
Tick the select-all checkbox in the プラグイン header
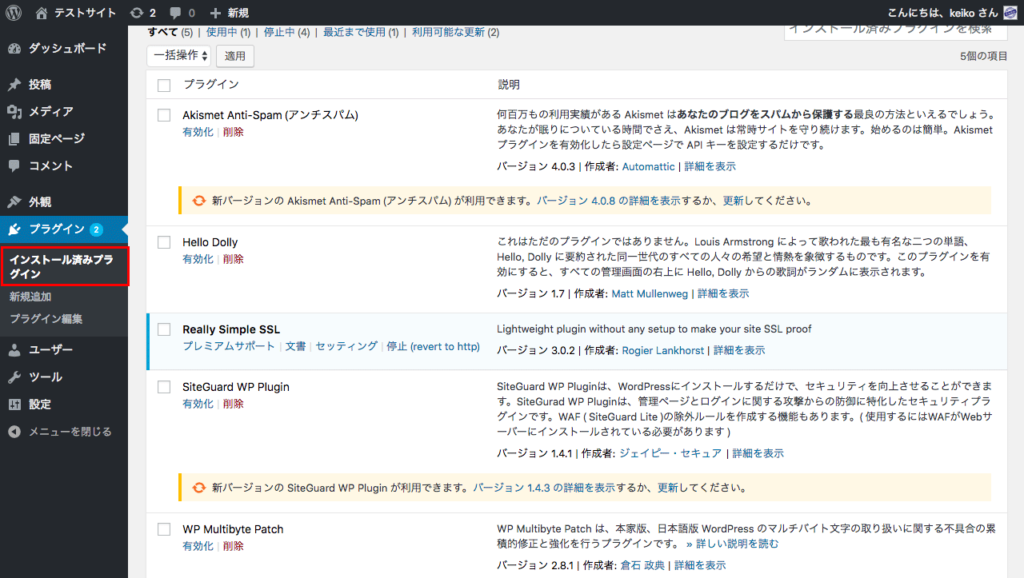pyautogui.click(x=164, y=85)
